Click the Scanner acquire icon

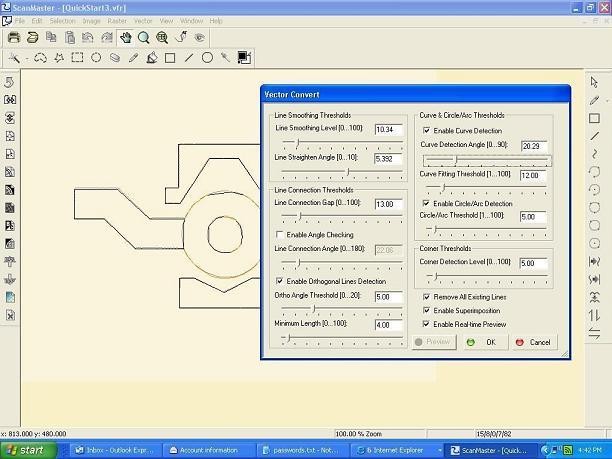click(x=32, y=37)
